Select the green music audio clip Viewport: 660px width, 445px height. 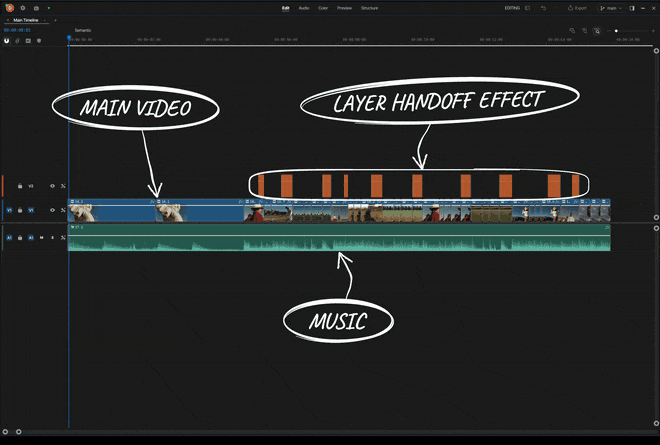point(339,238)
